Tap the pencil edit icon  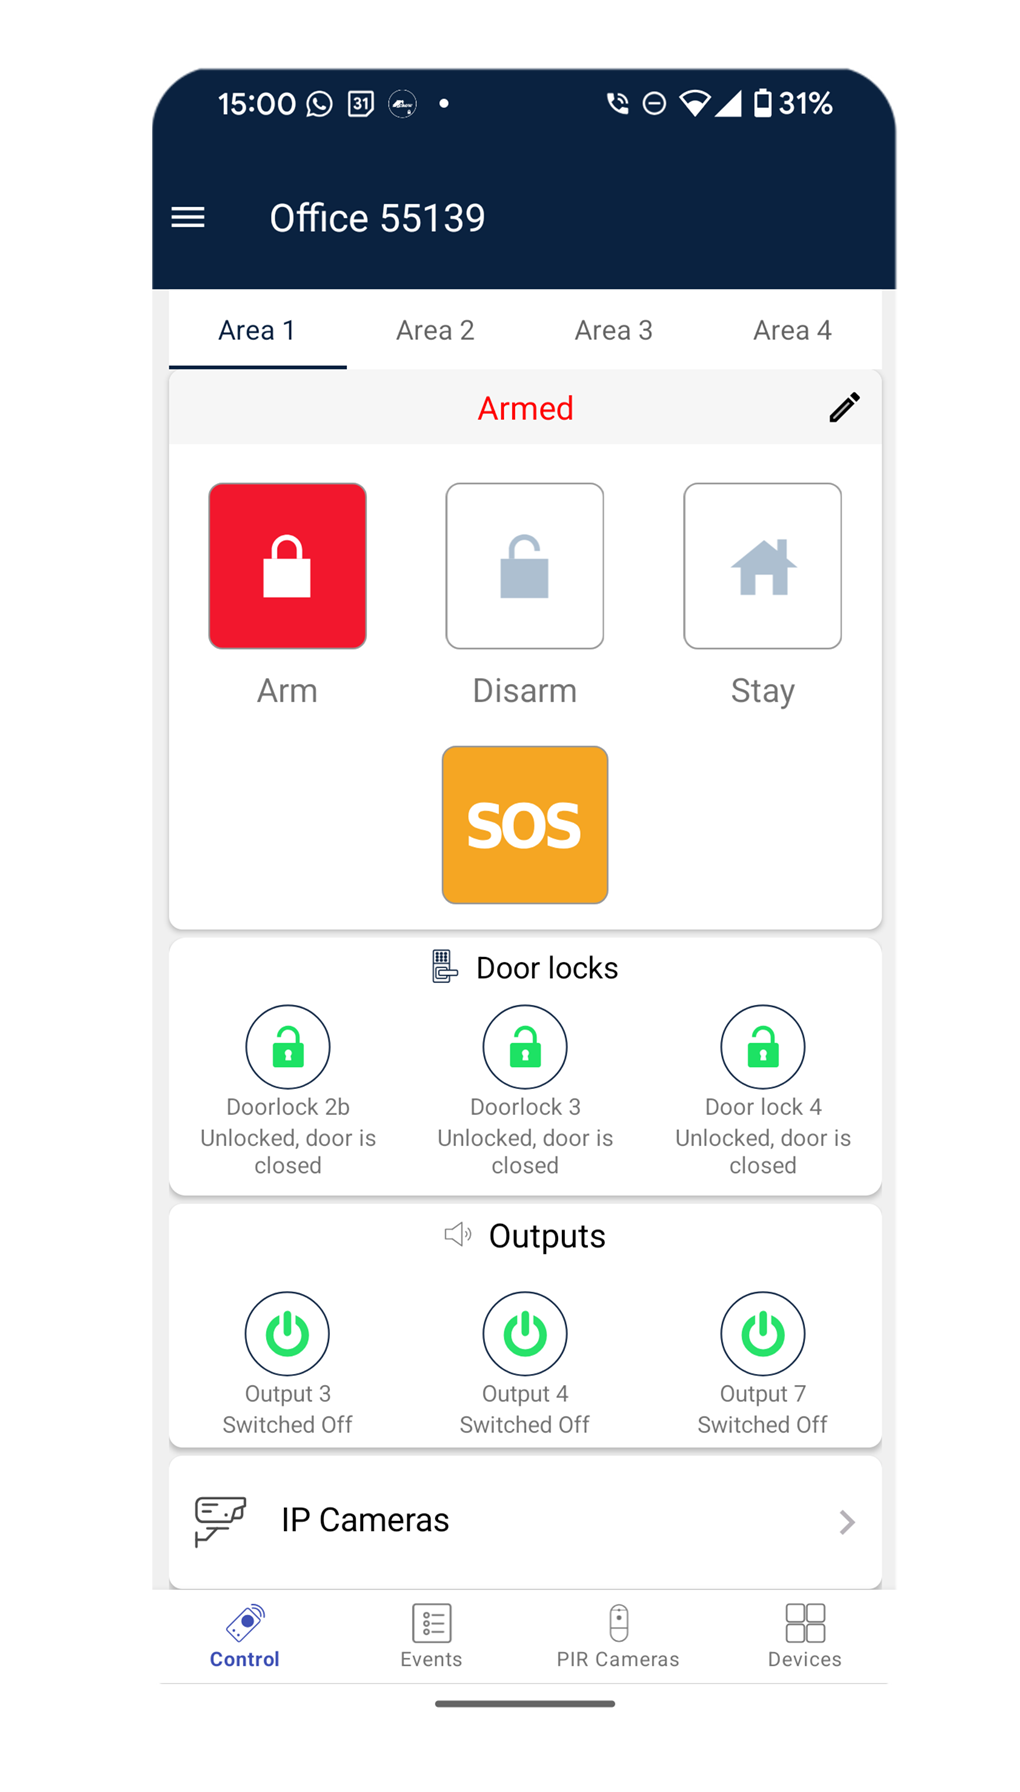844,408
